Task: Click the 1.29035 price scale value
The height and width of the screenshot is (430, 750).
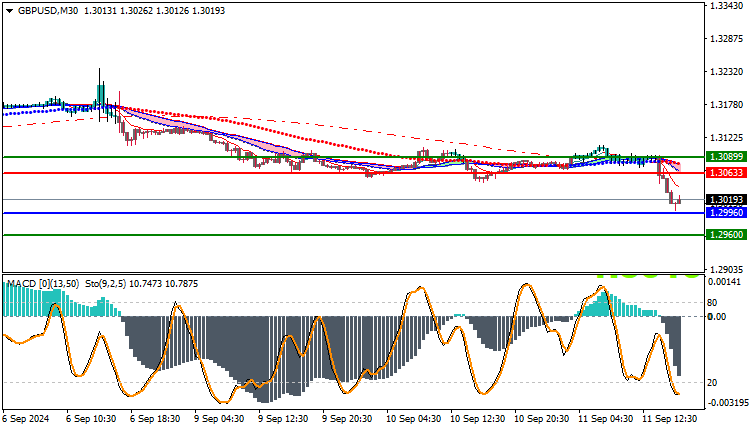Action: 727,269
